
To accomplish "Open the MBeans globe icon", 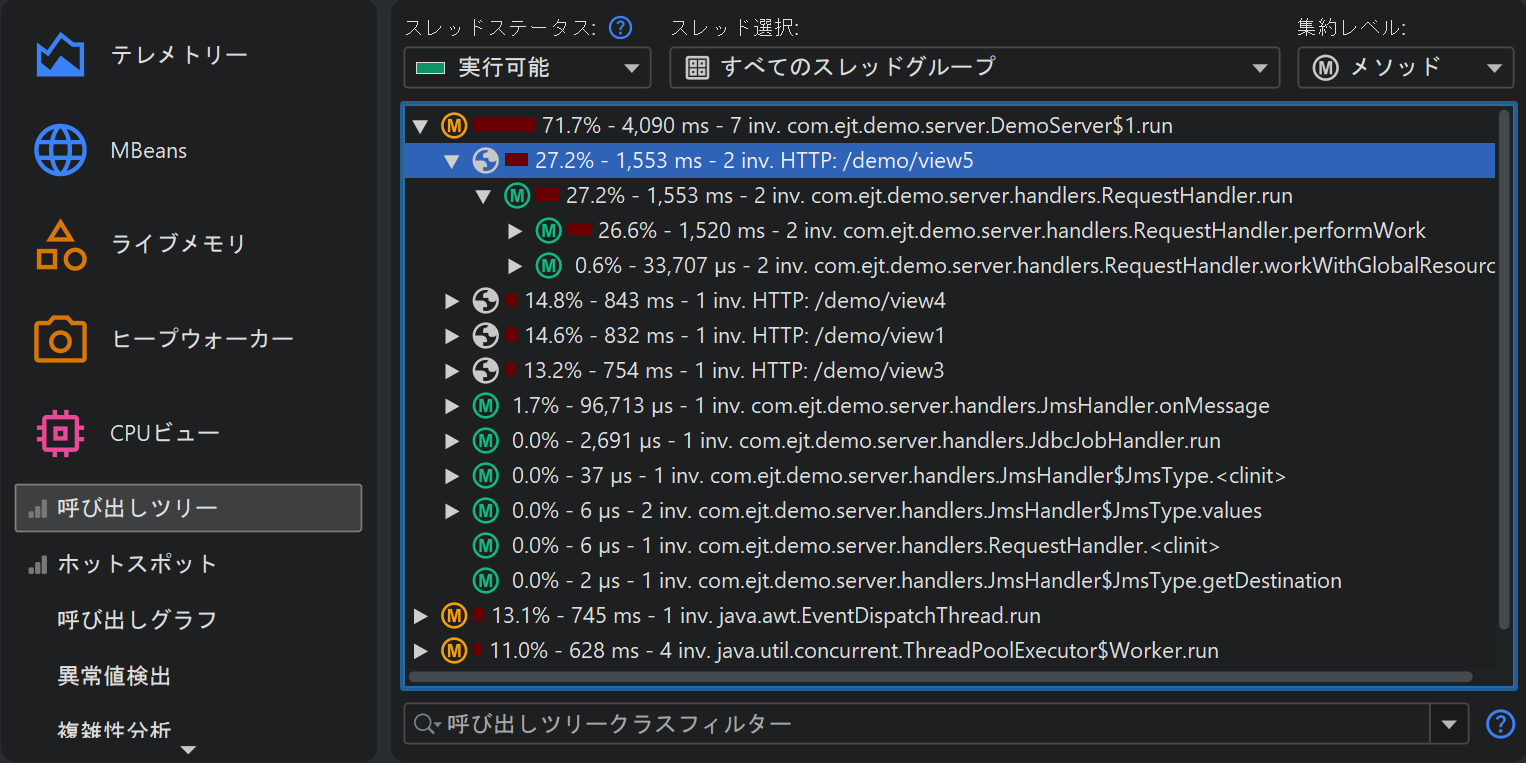I will pyautogui.click(x=60, y=151).
